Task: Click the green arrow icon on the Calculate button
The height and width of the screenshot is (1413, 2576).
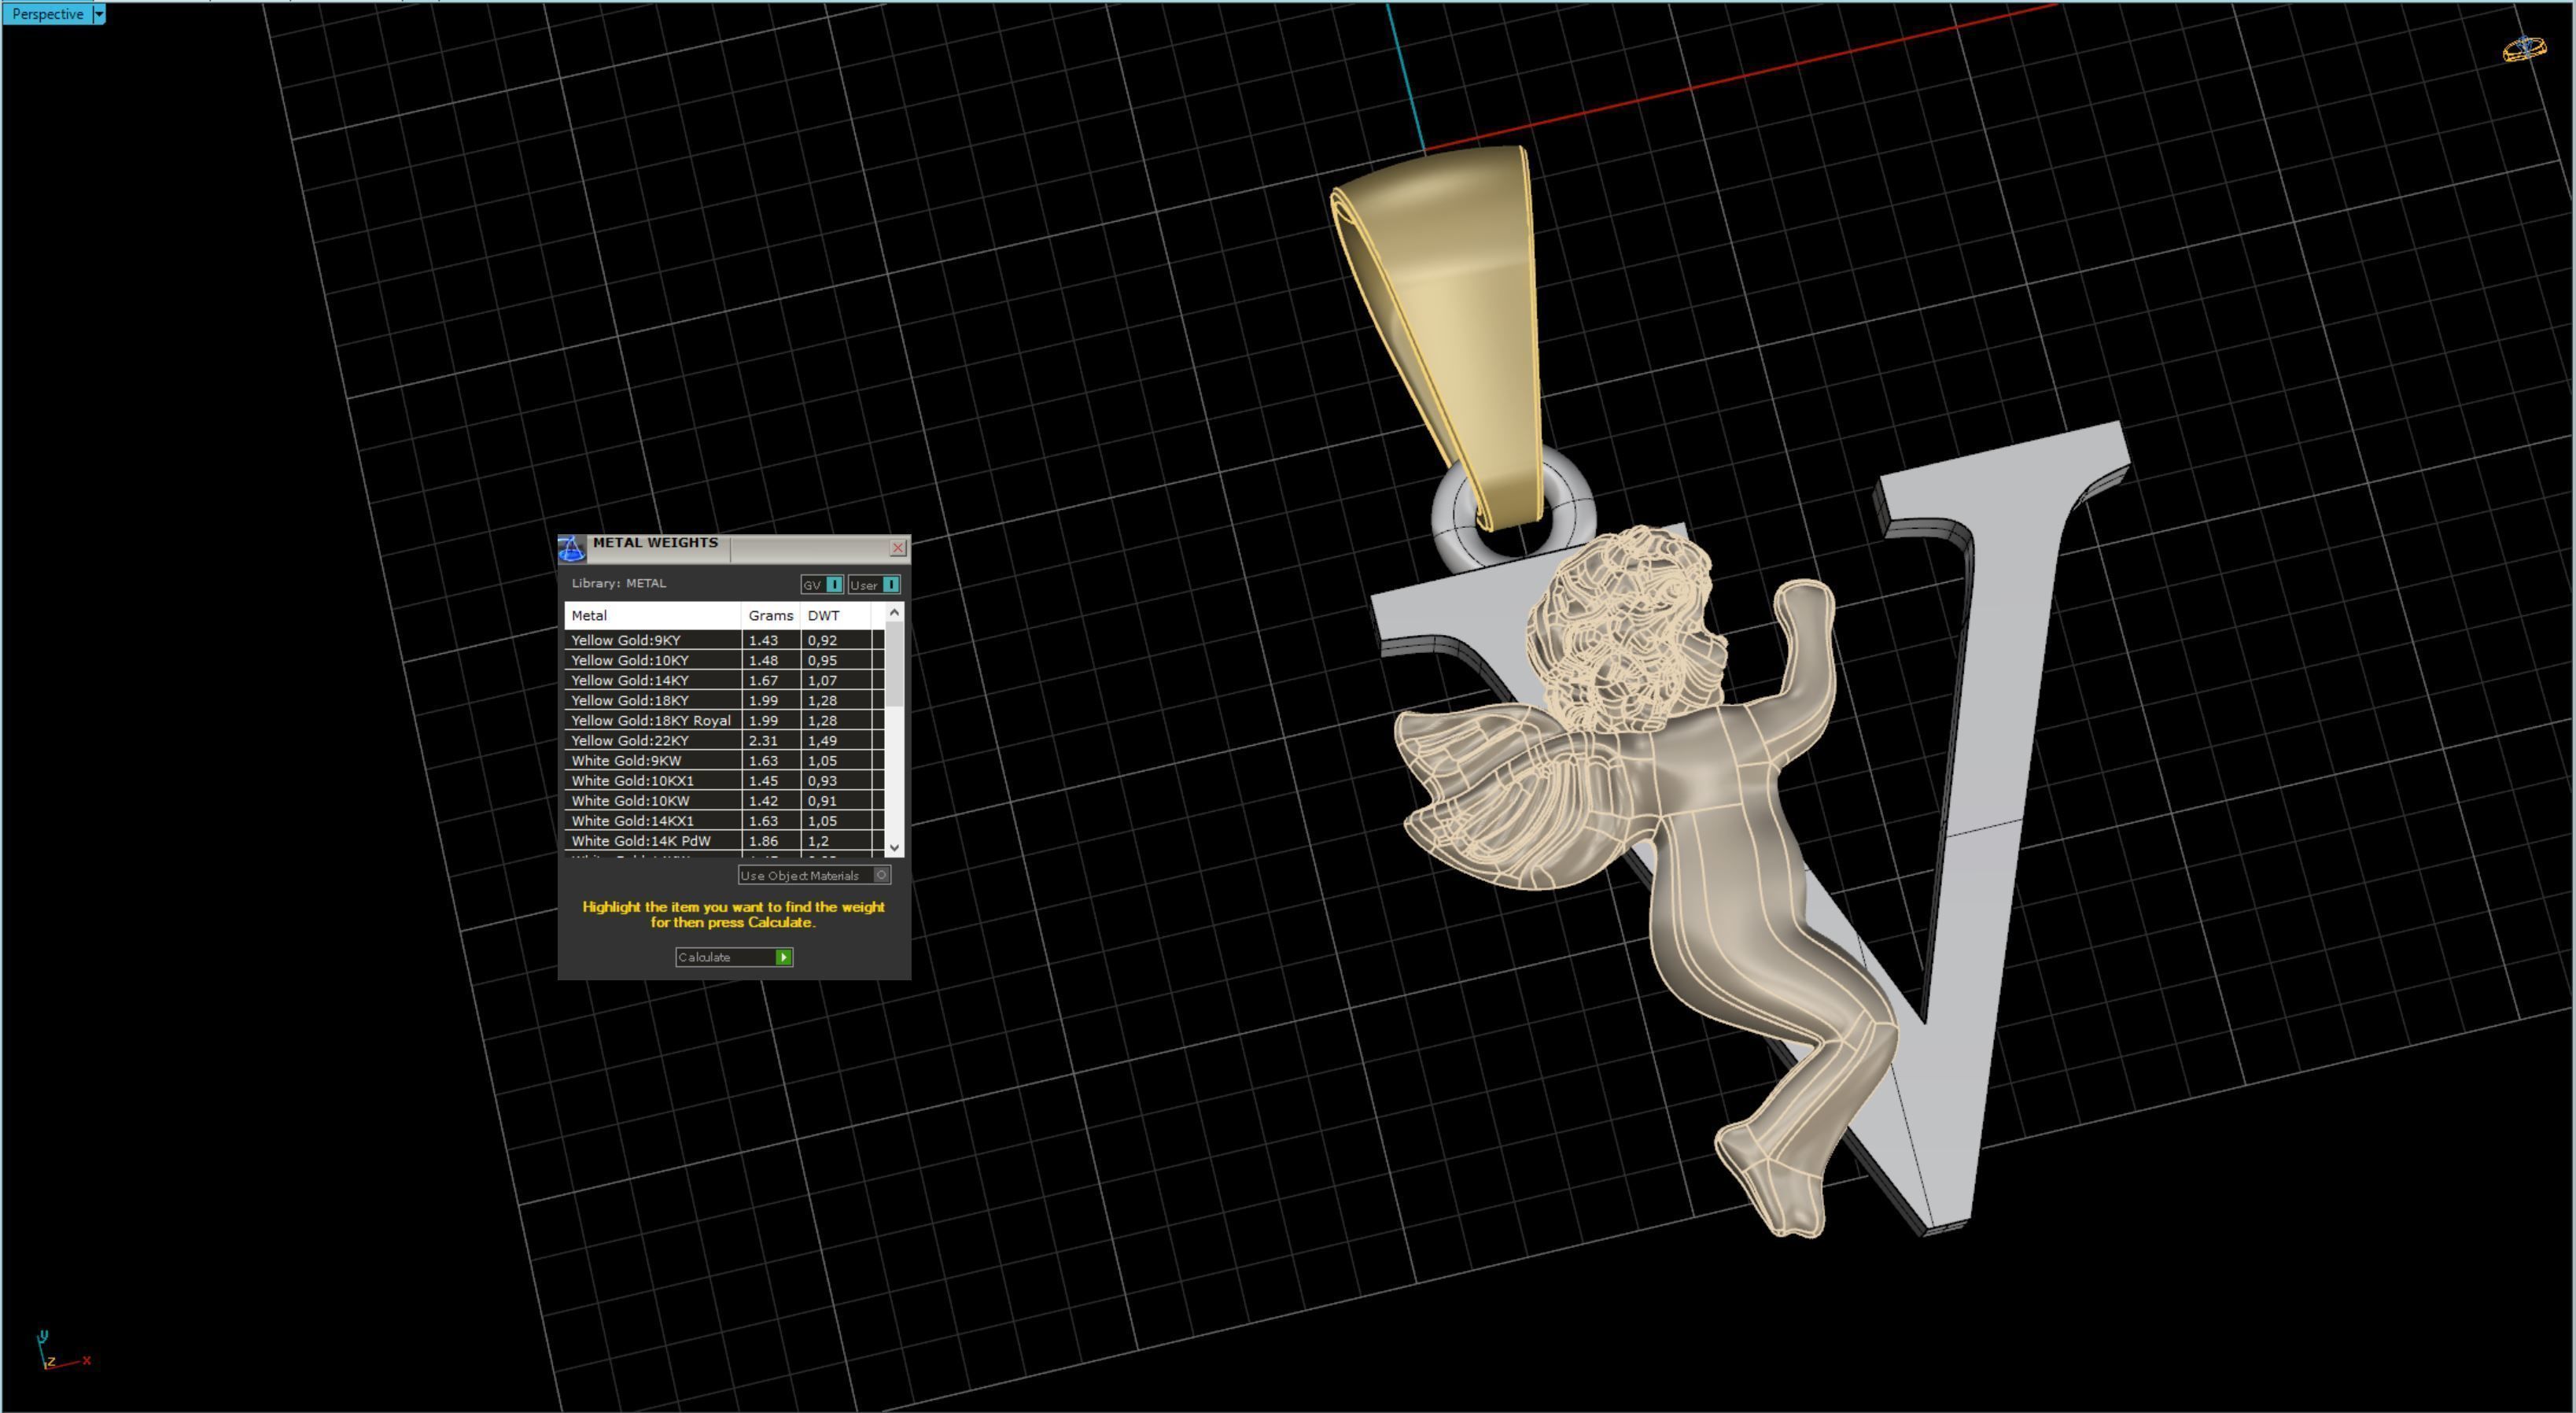Action: [x=784, y=957]
